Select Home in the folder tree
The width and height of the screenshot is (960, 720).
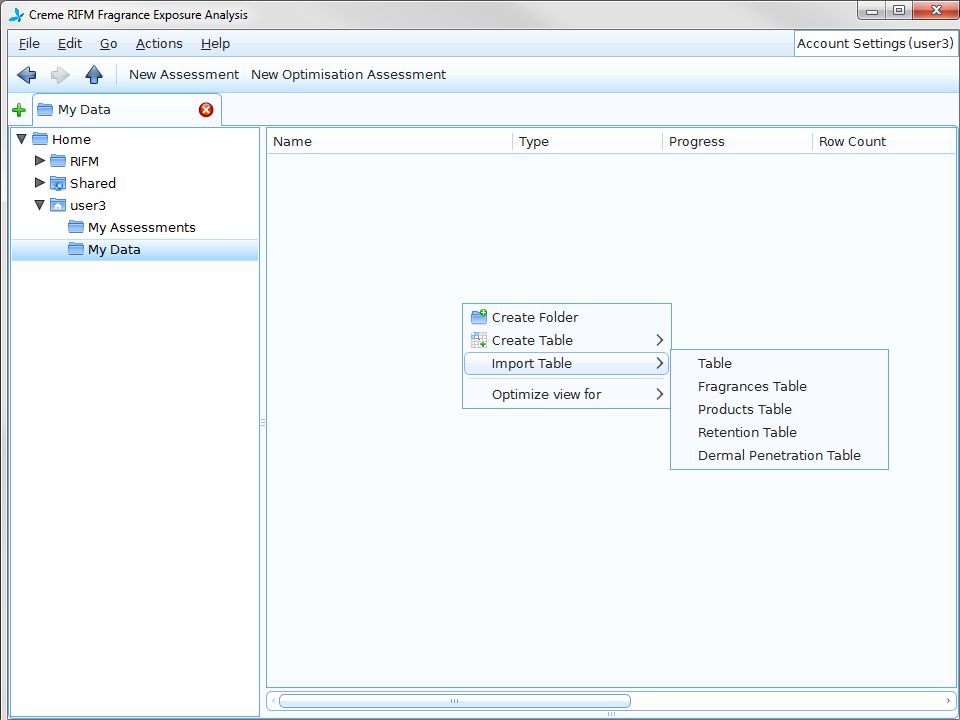tap(71, 140)
